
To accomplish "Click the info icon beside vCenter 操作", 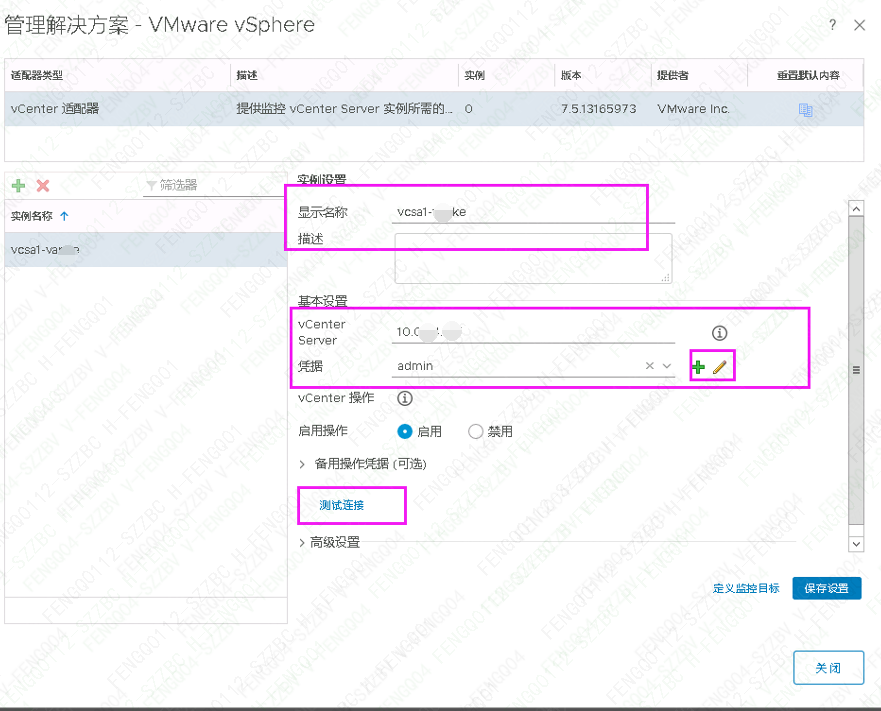I will (x=404, y=398).
